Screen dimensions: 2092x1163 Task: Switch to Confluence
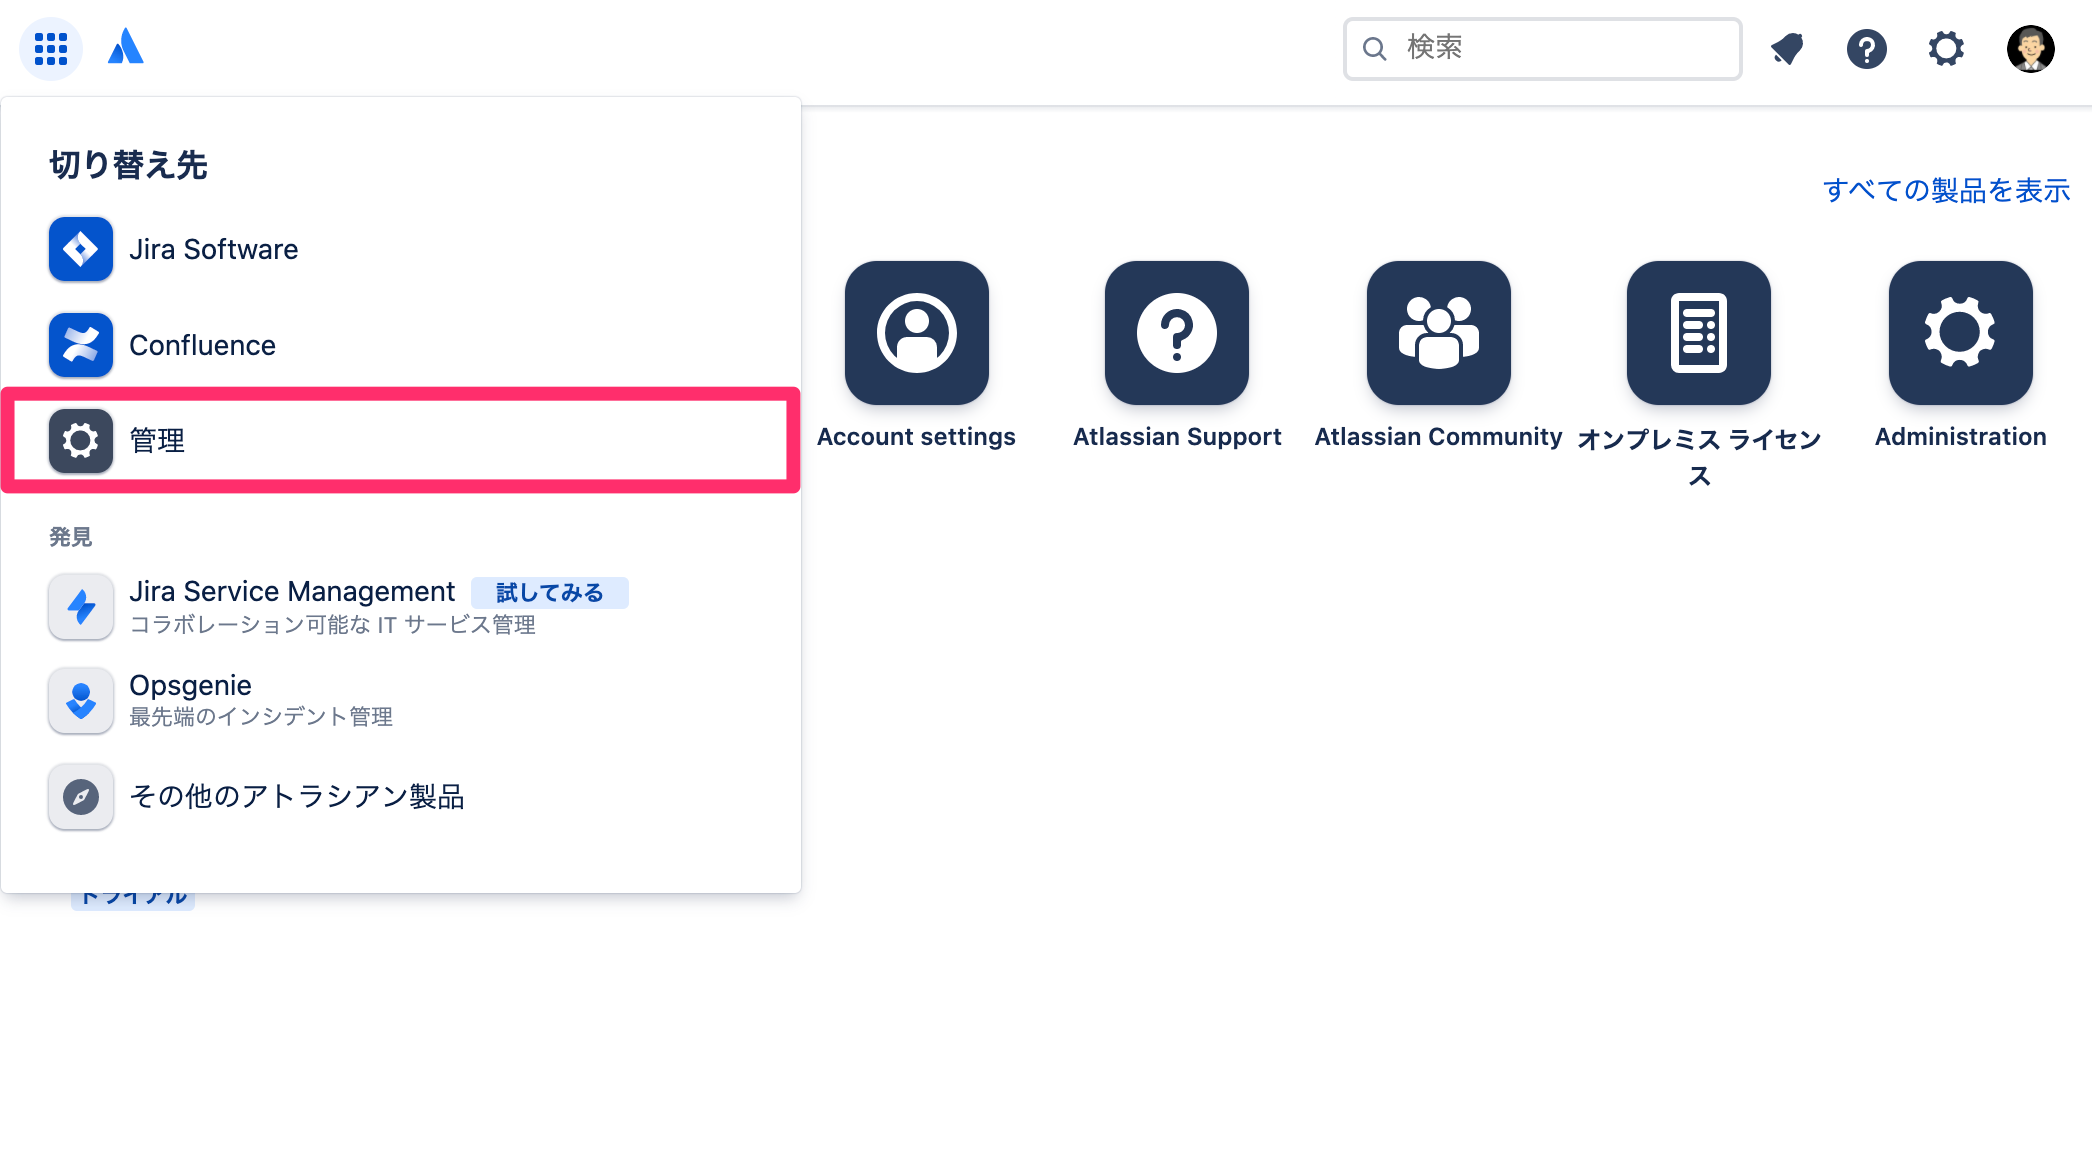pos(401,345)
